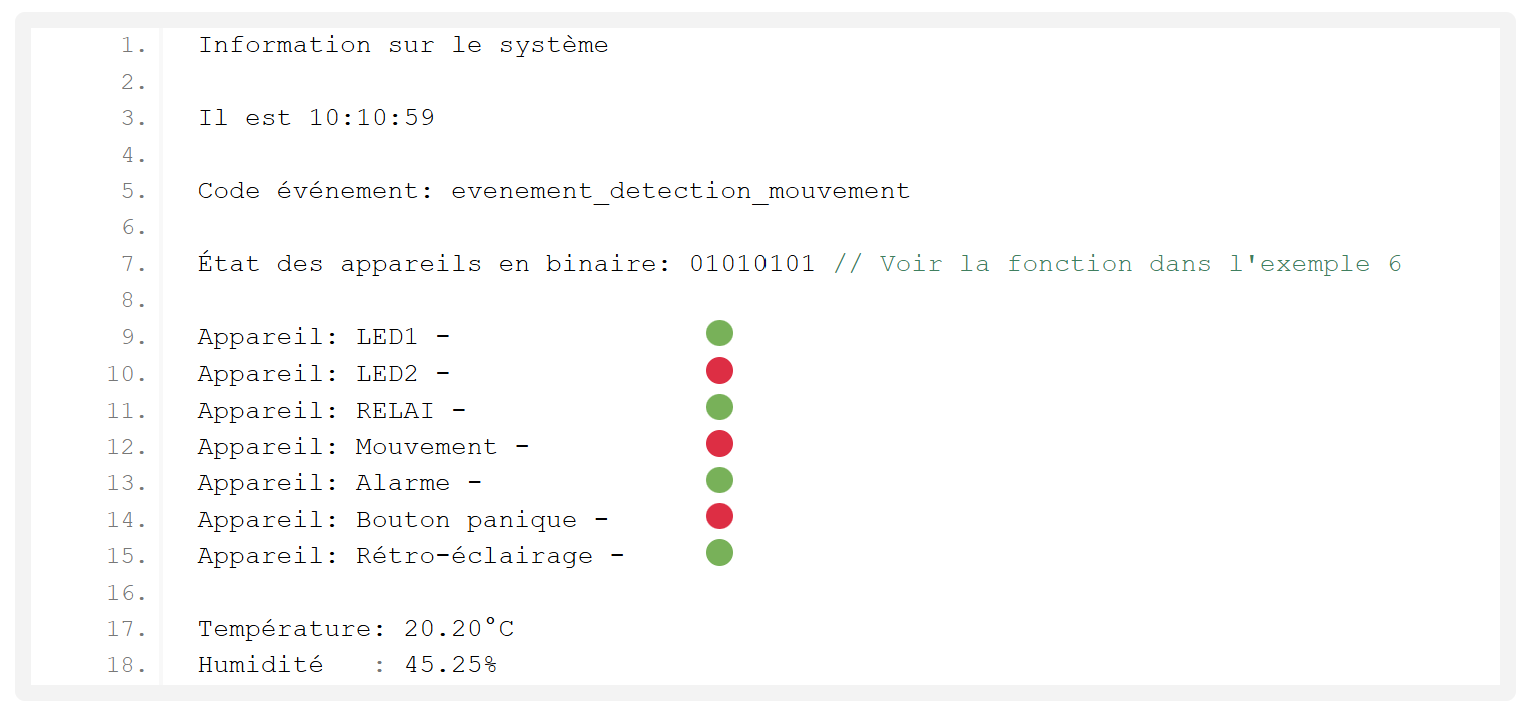Click the green status dot for LED1

coord(719,334)
